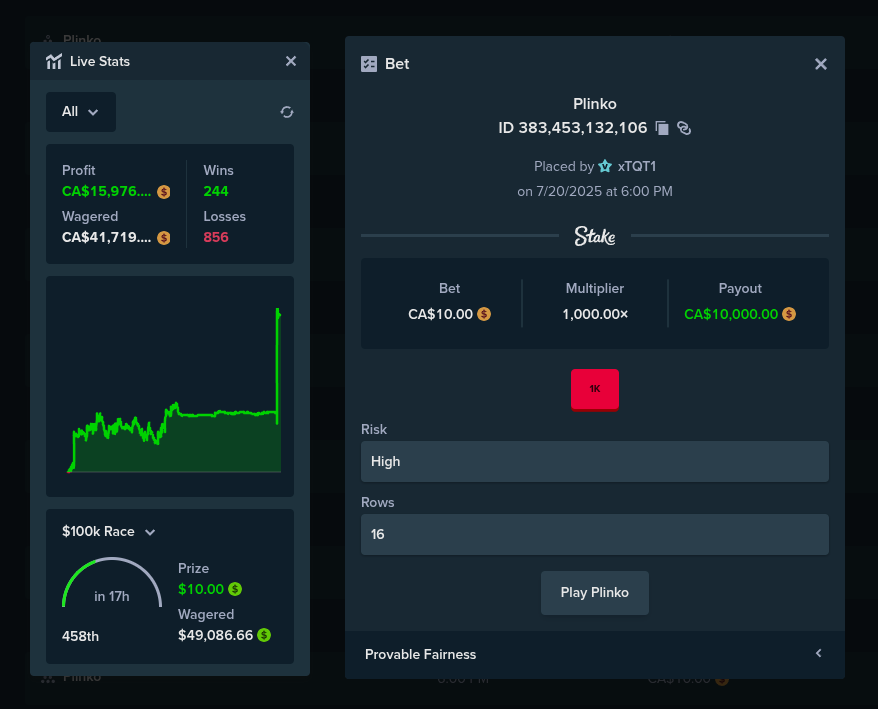Click the Bet modal checklist icon
The width and height of the screenshot is (878, 709).
[369, 64]
